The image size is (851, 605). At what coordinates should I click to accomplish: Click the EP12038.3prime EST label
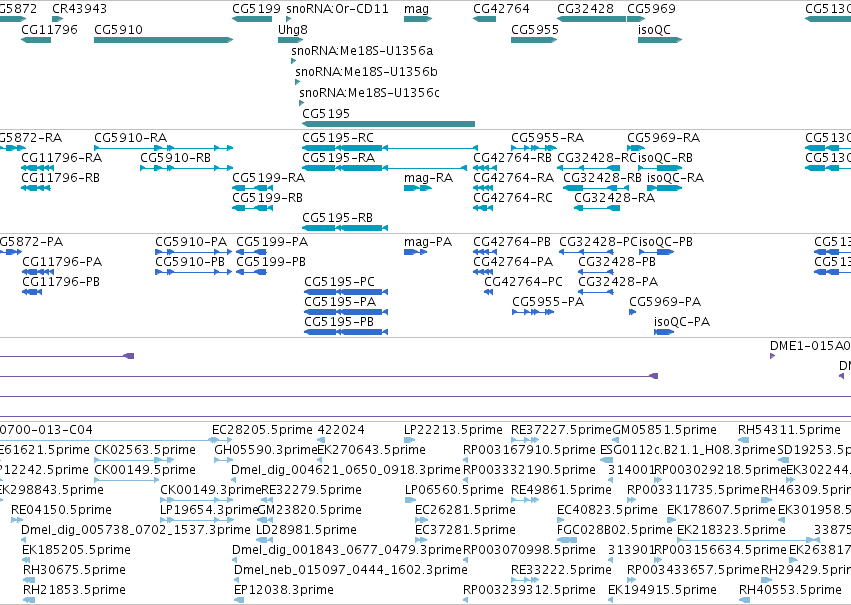pyautogui.click(x=284, y=590)
